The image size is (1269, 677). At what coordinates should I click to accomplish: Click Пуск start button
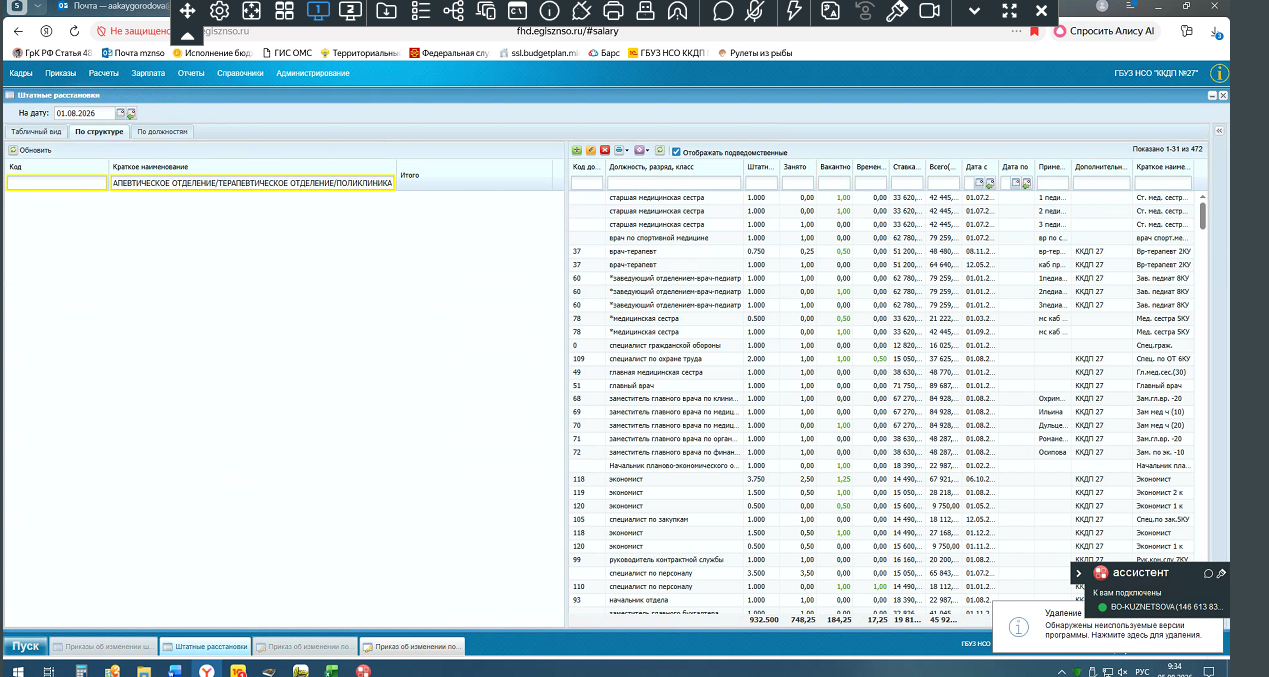(25, 646)
